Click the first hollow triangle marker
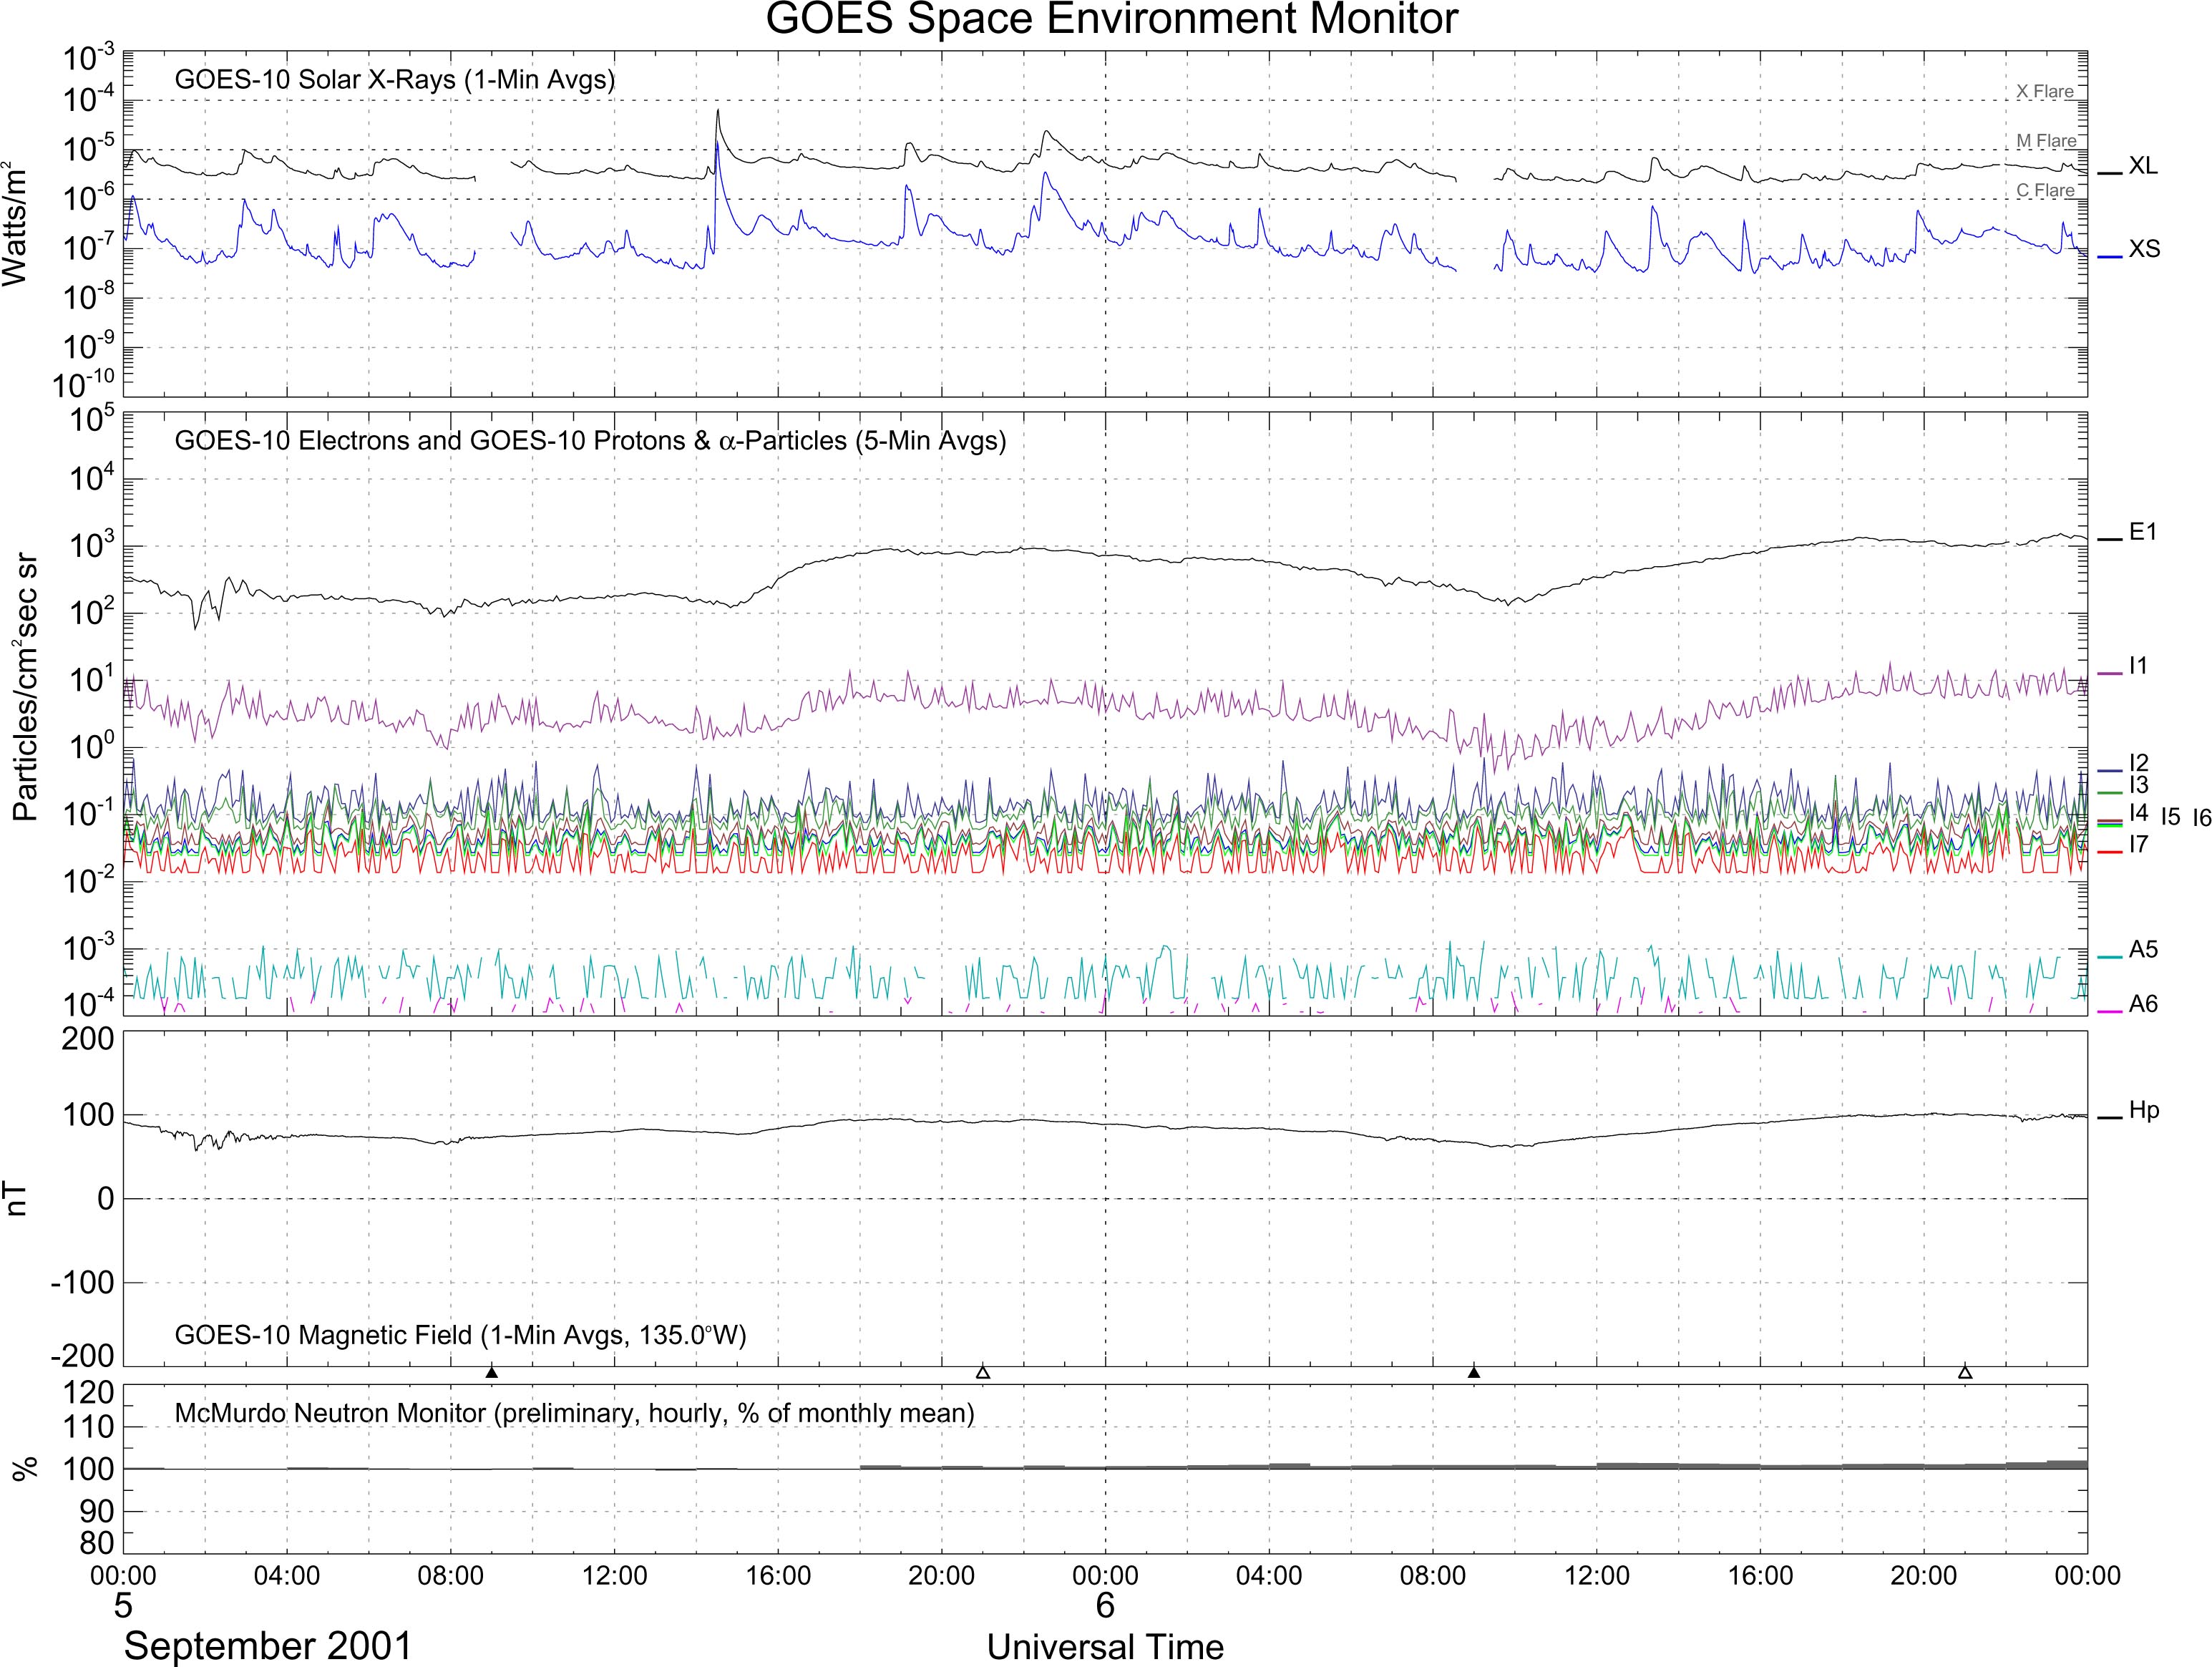Viewport: 2212px width, 1667px height. pyautogui.click(x=982, y=1372)
